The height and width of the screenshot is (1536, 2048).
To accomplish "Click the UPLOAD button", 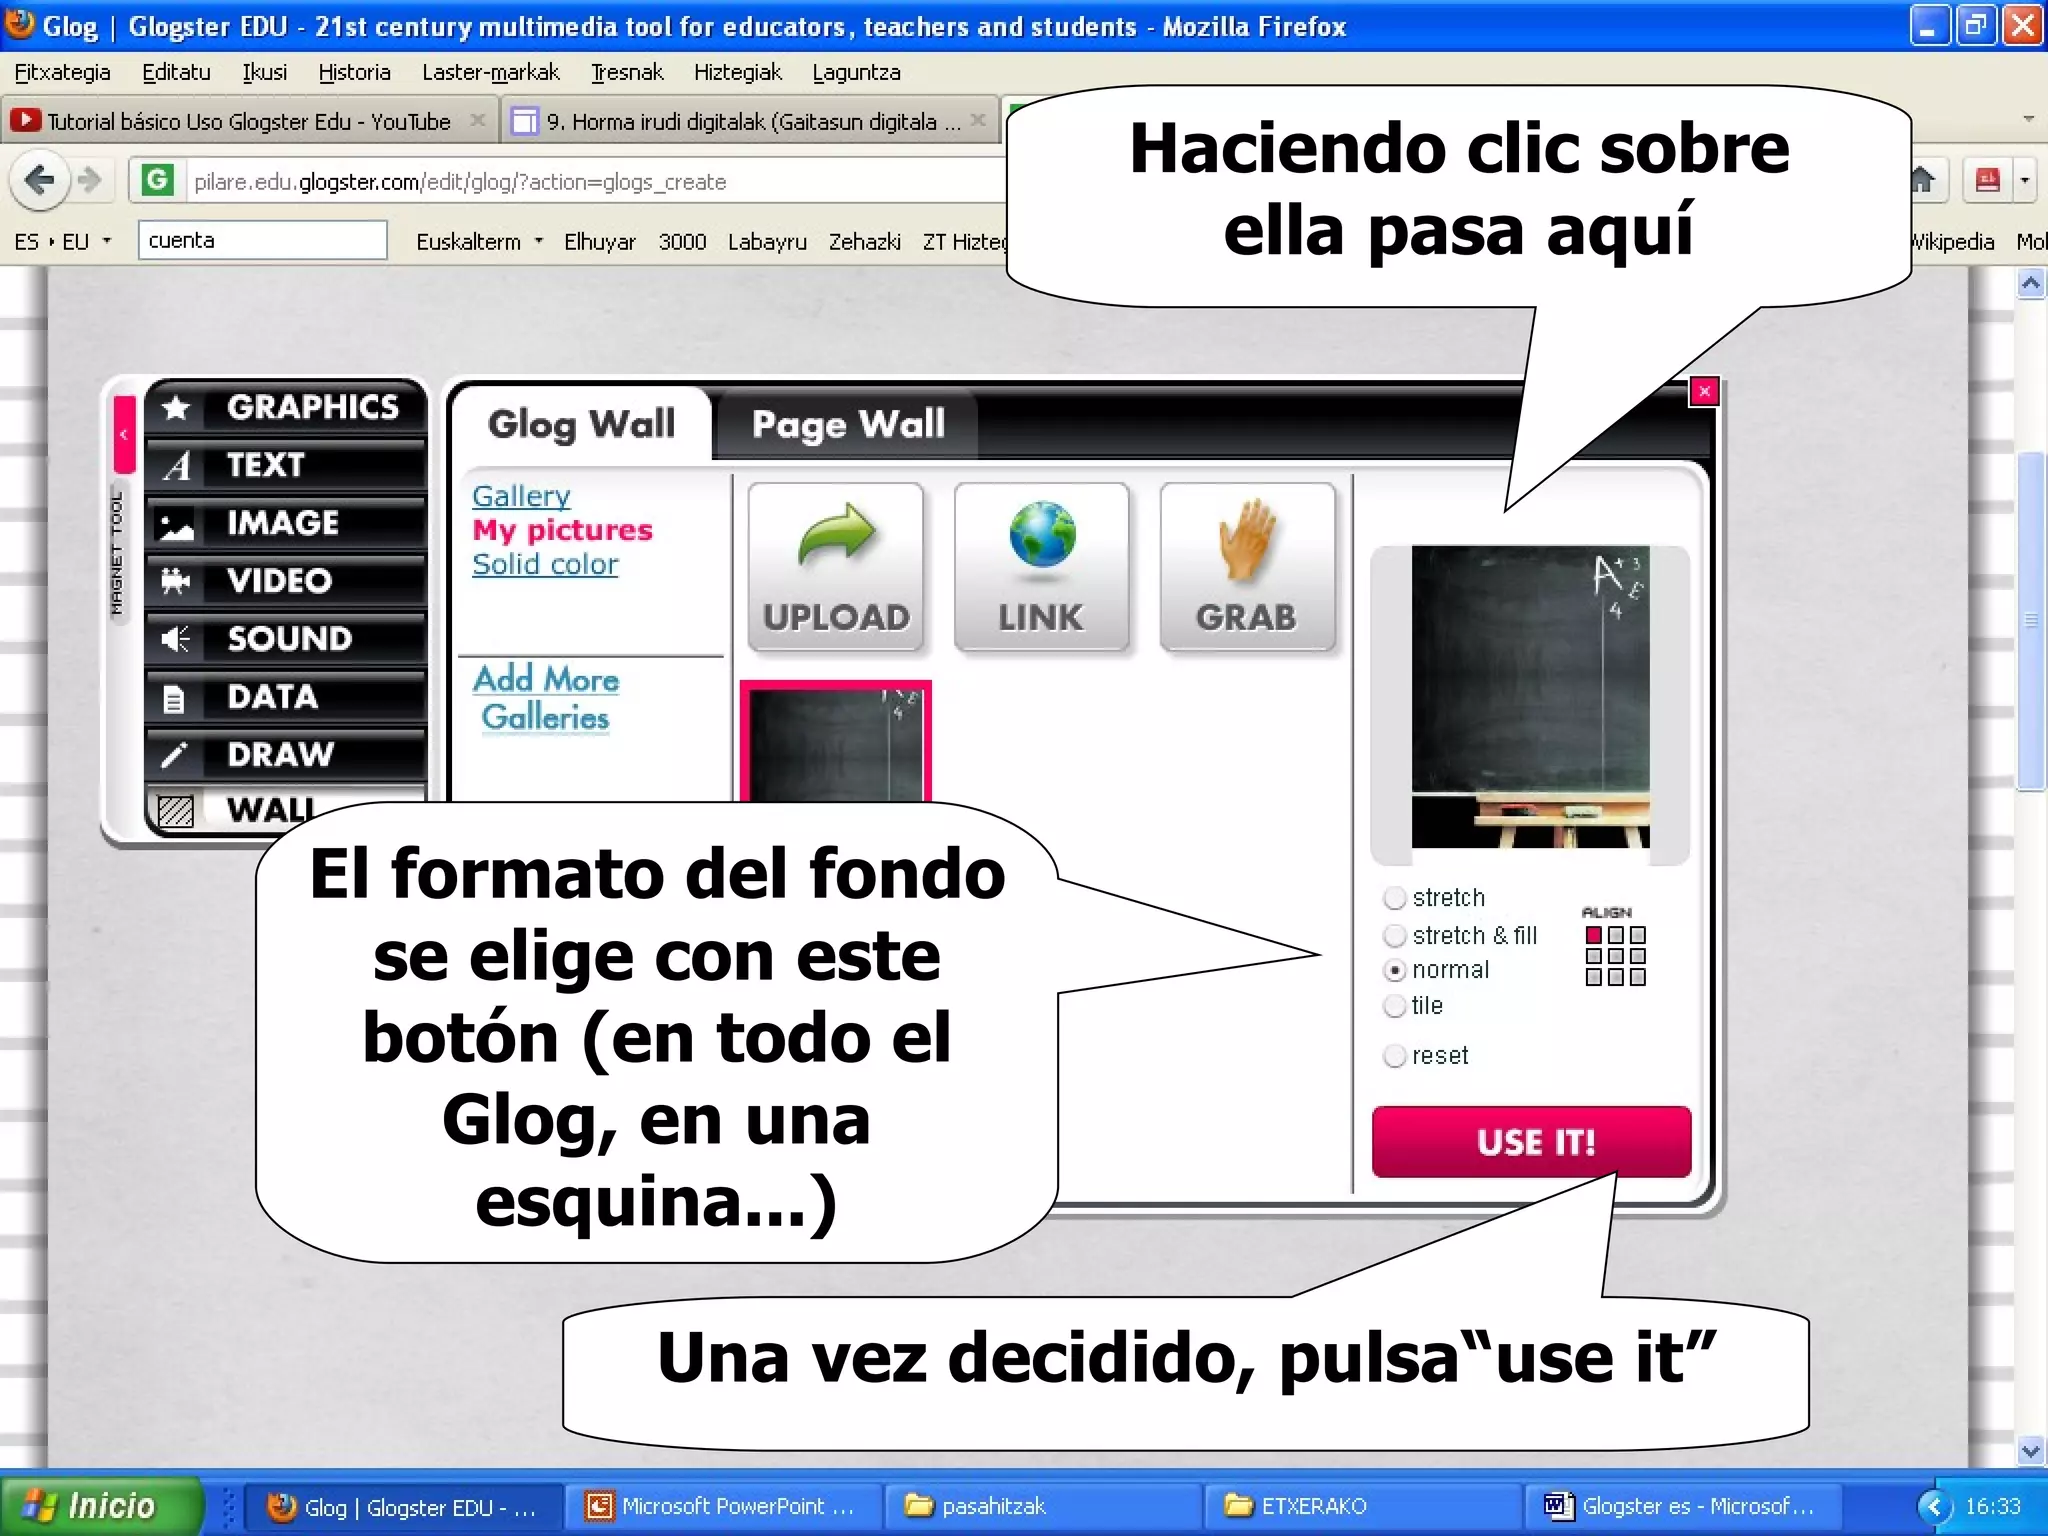I will click(x=836, y=567).
